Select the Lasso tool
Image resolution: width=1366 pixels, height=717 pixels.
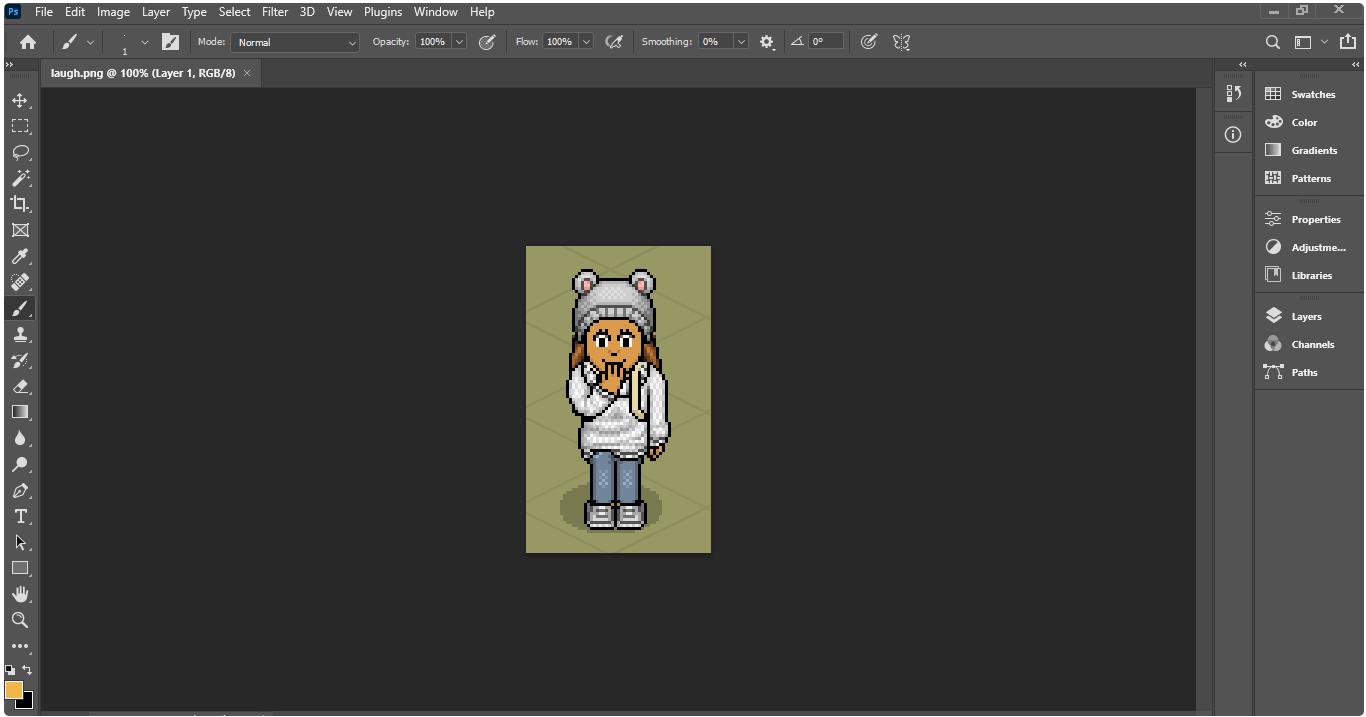coord(20,152)
